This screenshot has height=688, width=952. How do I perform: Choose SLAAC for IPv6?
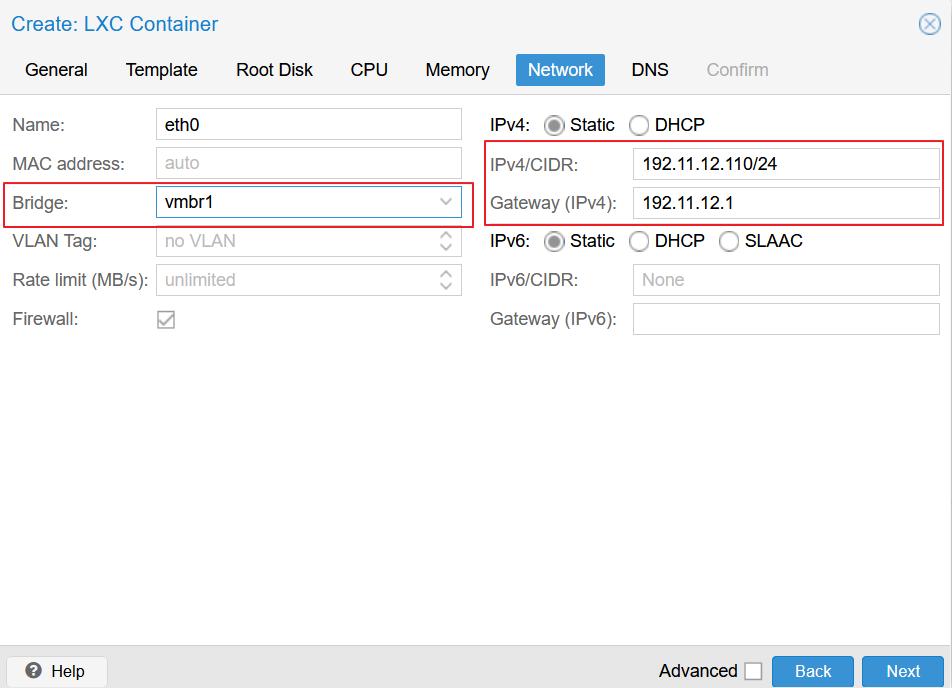point(729,242)
